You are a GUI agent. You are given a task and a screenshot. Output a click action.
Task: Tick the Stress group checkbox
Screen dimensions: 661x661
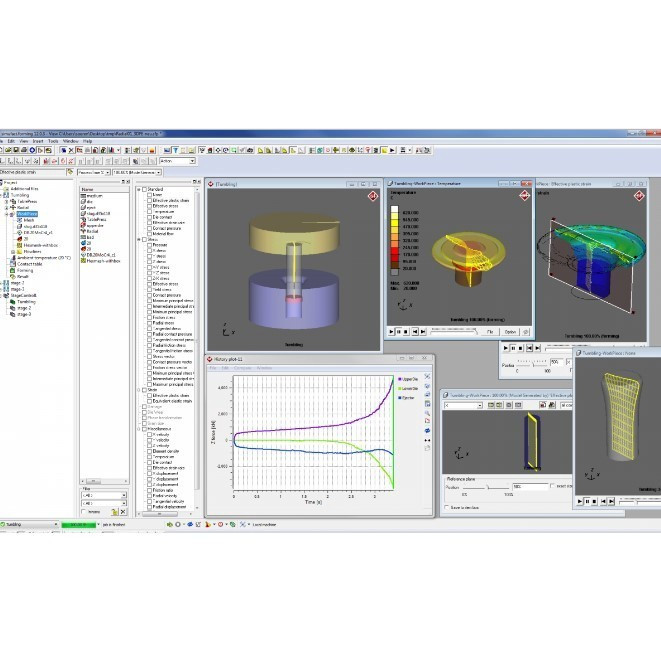point(144,239)
